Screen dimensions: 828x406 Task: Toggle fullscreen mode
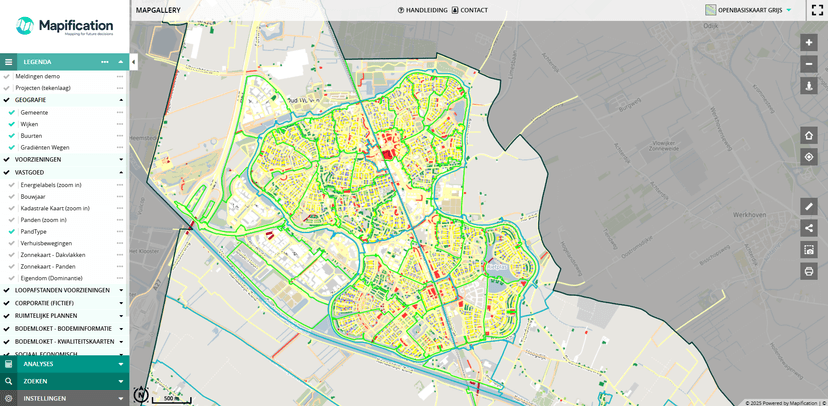click(817, 10)
